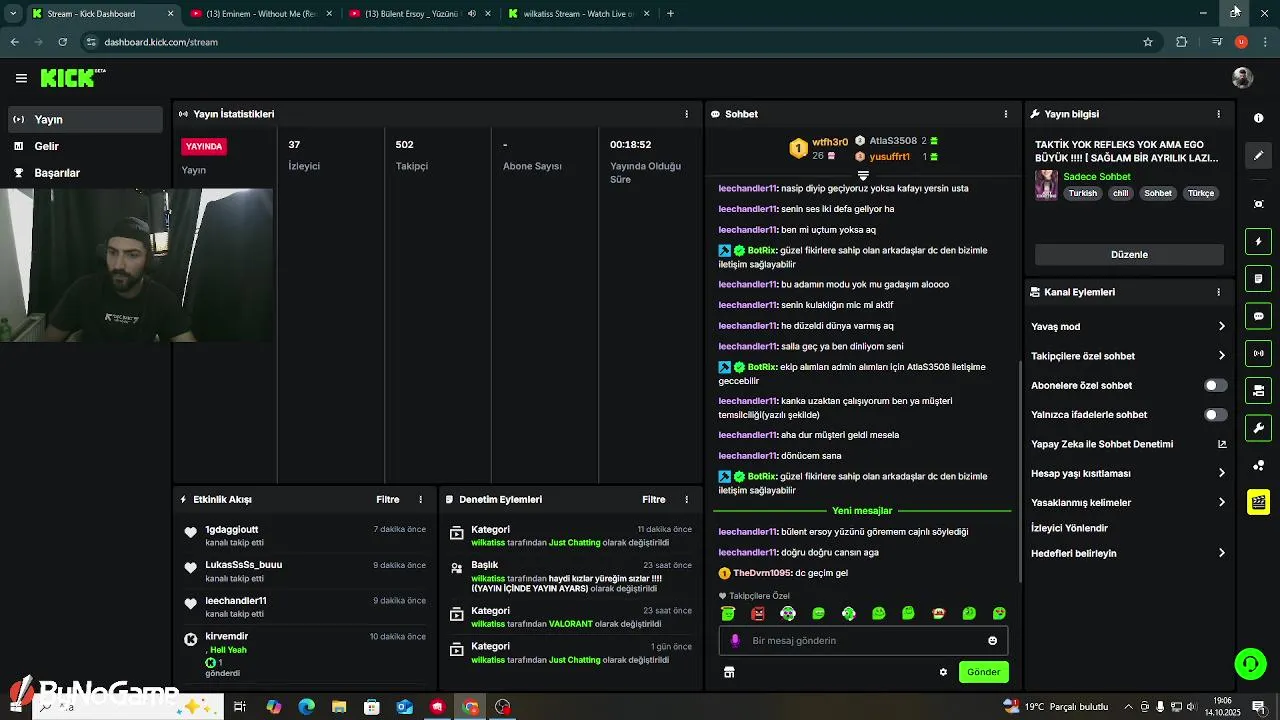1280x720 pixels.
Task: Open chat settings gear icon
Action: (x=943, y=672)
